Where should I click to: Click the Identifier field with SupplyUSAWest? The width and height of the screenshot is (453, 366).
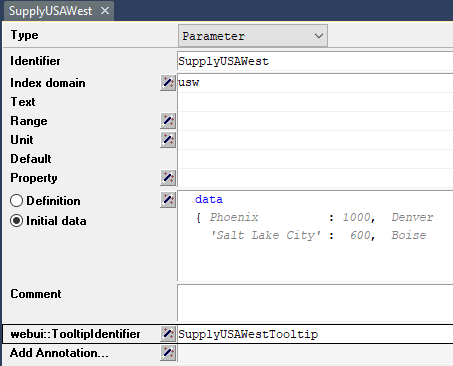click(315, 61)
